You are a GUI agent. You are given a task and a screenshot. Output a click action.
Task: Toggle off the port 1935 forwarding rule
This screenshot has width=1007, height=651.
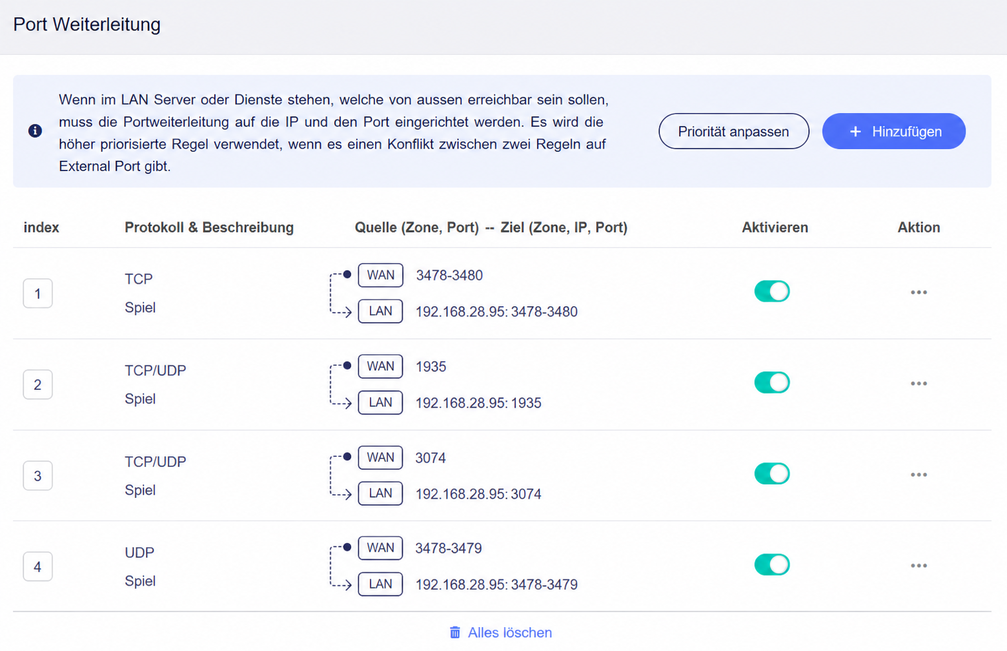pyautogui.click(x=771, y=383)
